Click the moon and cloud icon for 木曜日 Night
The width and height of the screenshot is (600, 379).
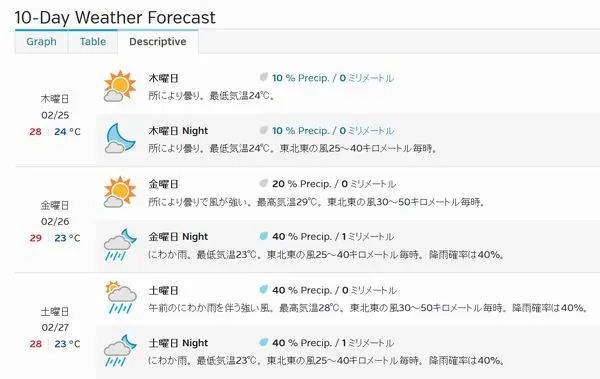[120, 138]
